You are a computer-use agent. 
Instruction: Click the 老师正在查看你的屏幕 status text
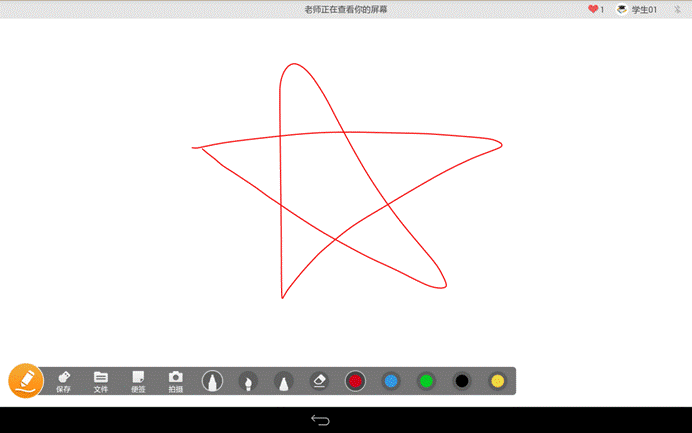point(346,9)
